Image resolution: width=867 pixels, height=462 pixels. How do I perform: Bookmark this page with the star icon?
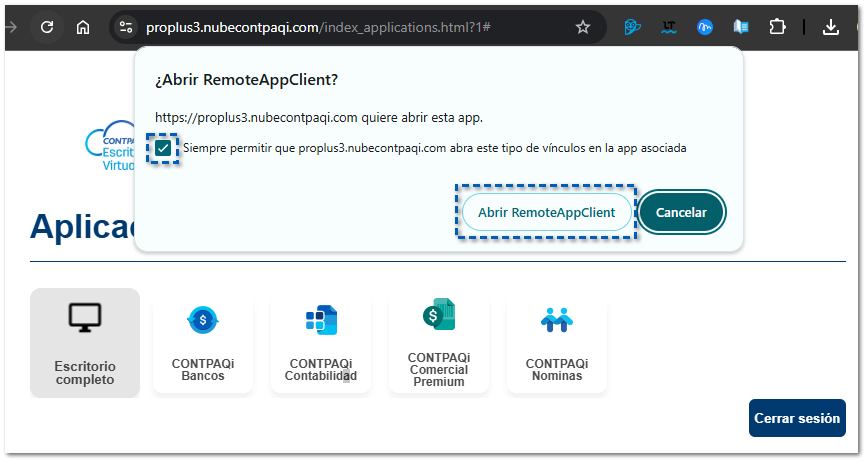583,27
